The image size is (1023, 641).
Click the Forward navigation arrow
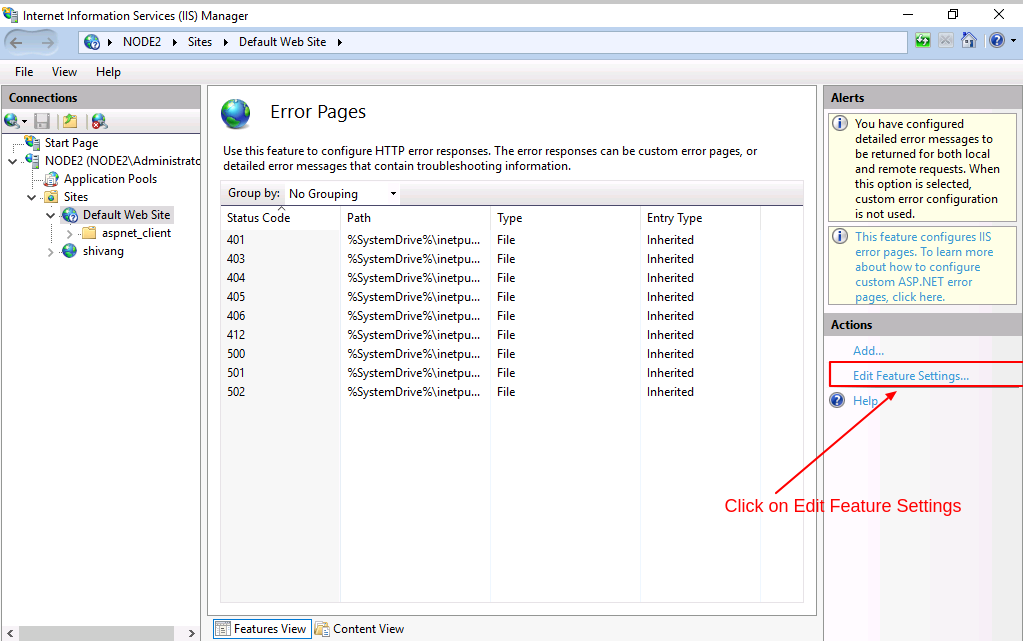click(x=47, y=42)
